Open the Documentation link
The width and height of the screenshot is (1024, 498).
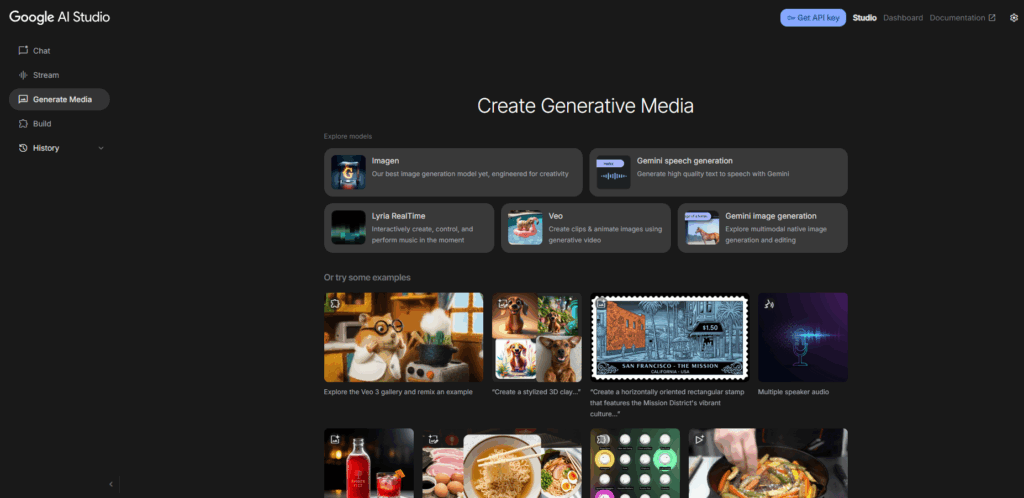[x=963, y=18]
